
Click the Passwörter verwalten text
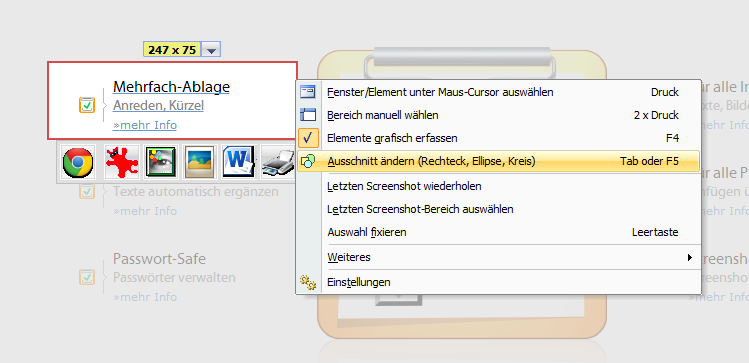click(x=174, y=278)
